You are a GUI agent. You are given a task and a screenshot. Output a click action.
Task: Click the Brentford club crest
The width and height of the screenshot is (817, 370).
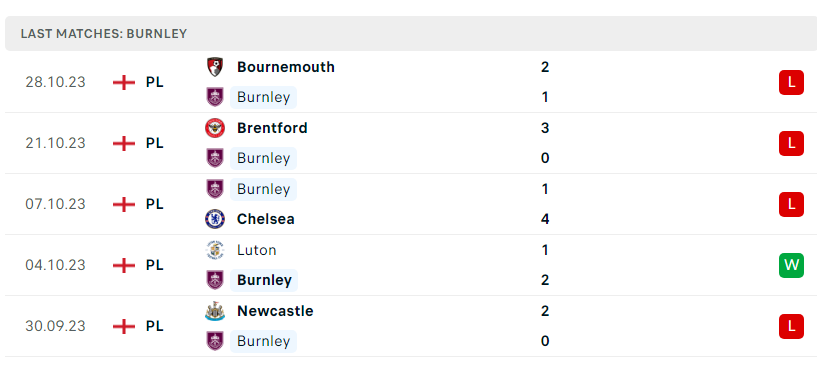(x=215, y=128)
